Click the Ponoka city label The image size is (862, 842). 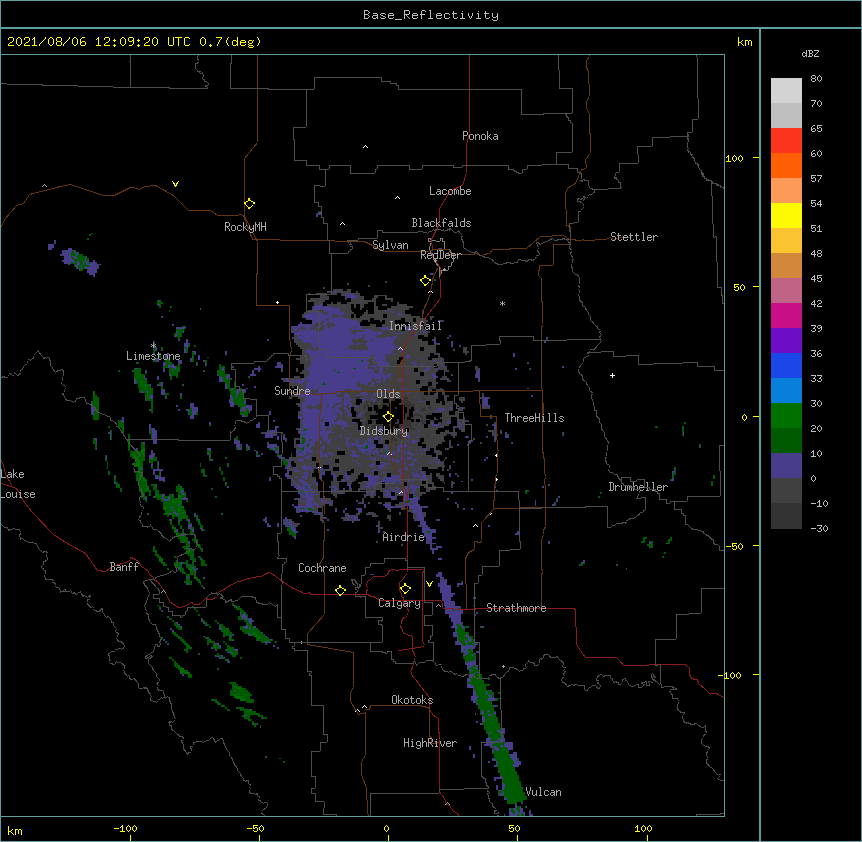coord(480,136)
